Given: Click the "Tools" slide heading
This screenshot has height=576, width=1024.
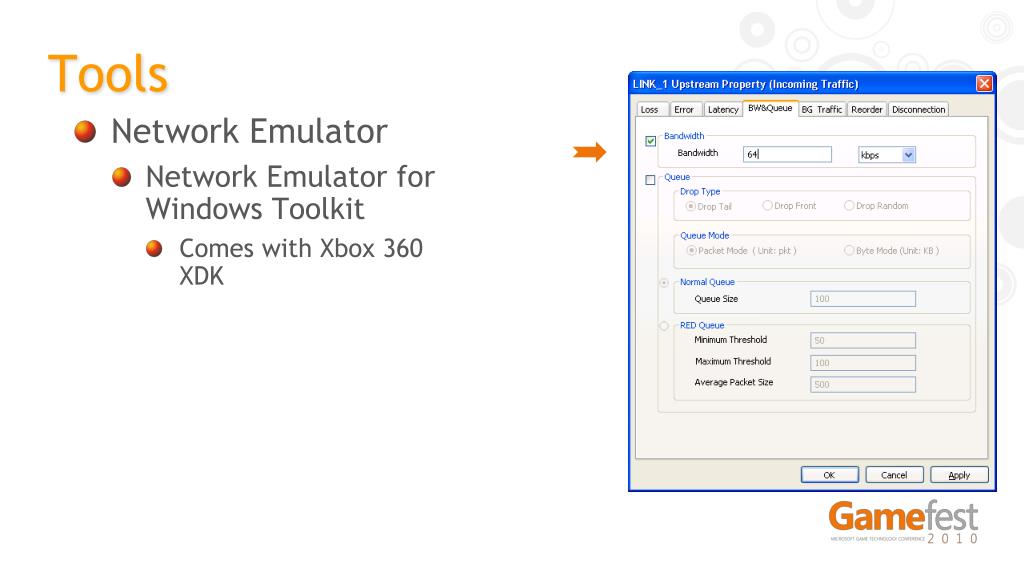Looking at the screenshot, I should coord(108,73).
